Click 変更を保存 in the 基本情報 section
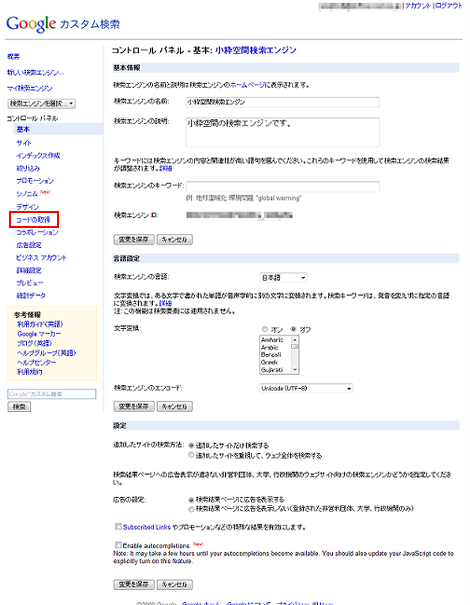470x605 pixels. tap(134, 240)
